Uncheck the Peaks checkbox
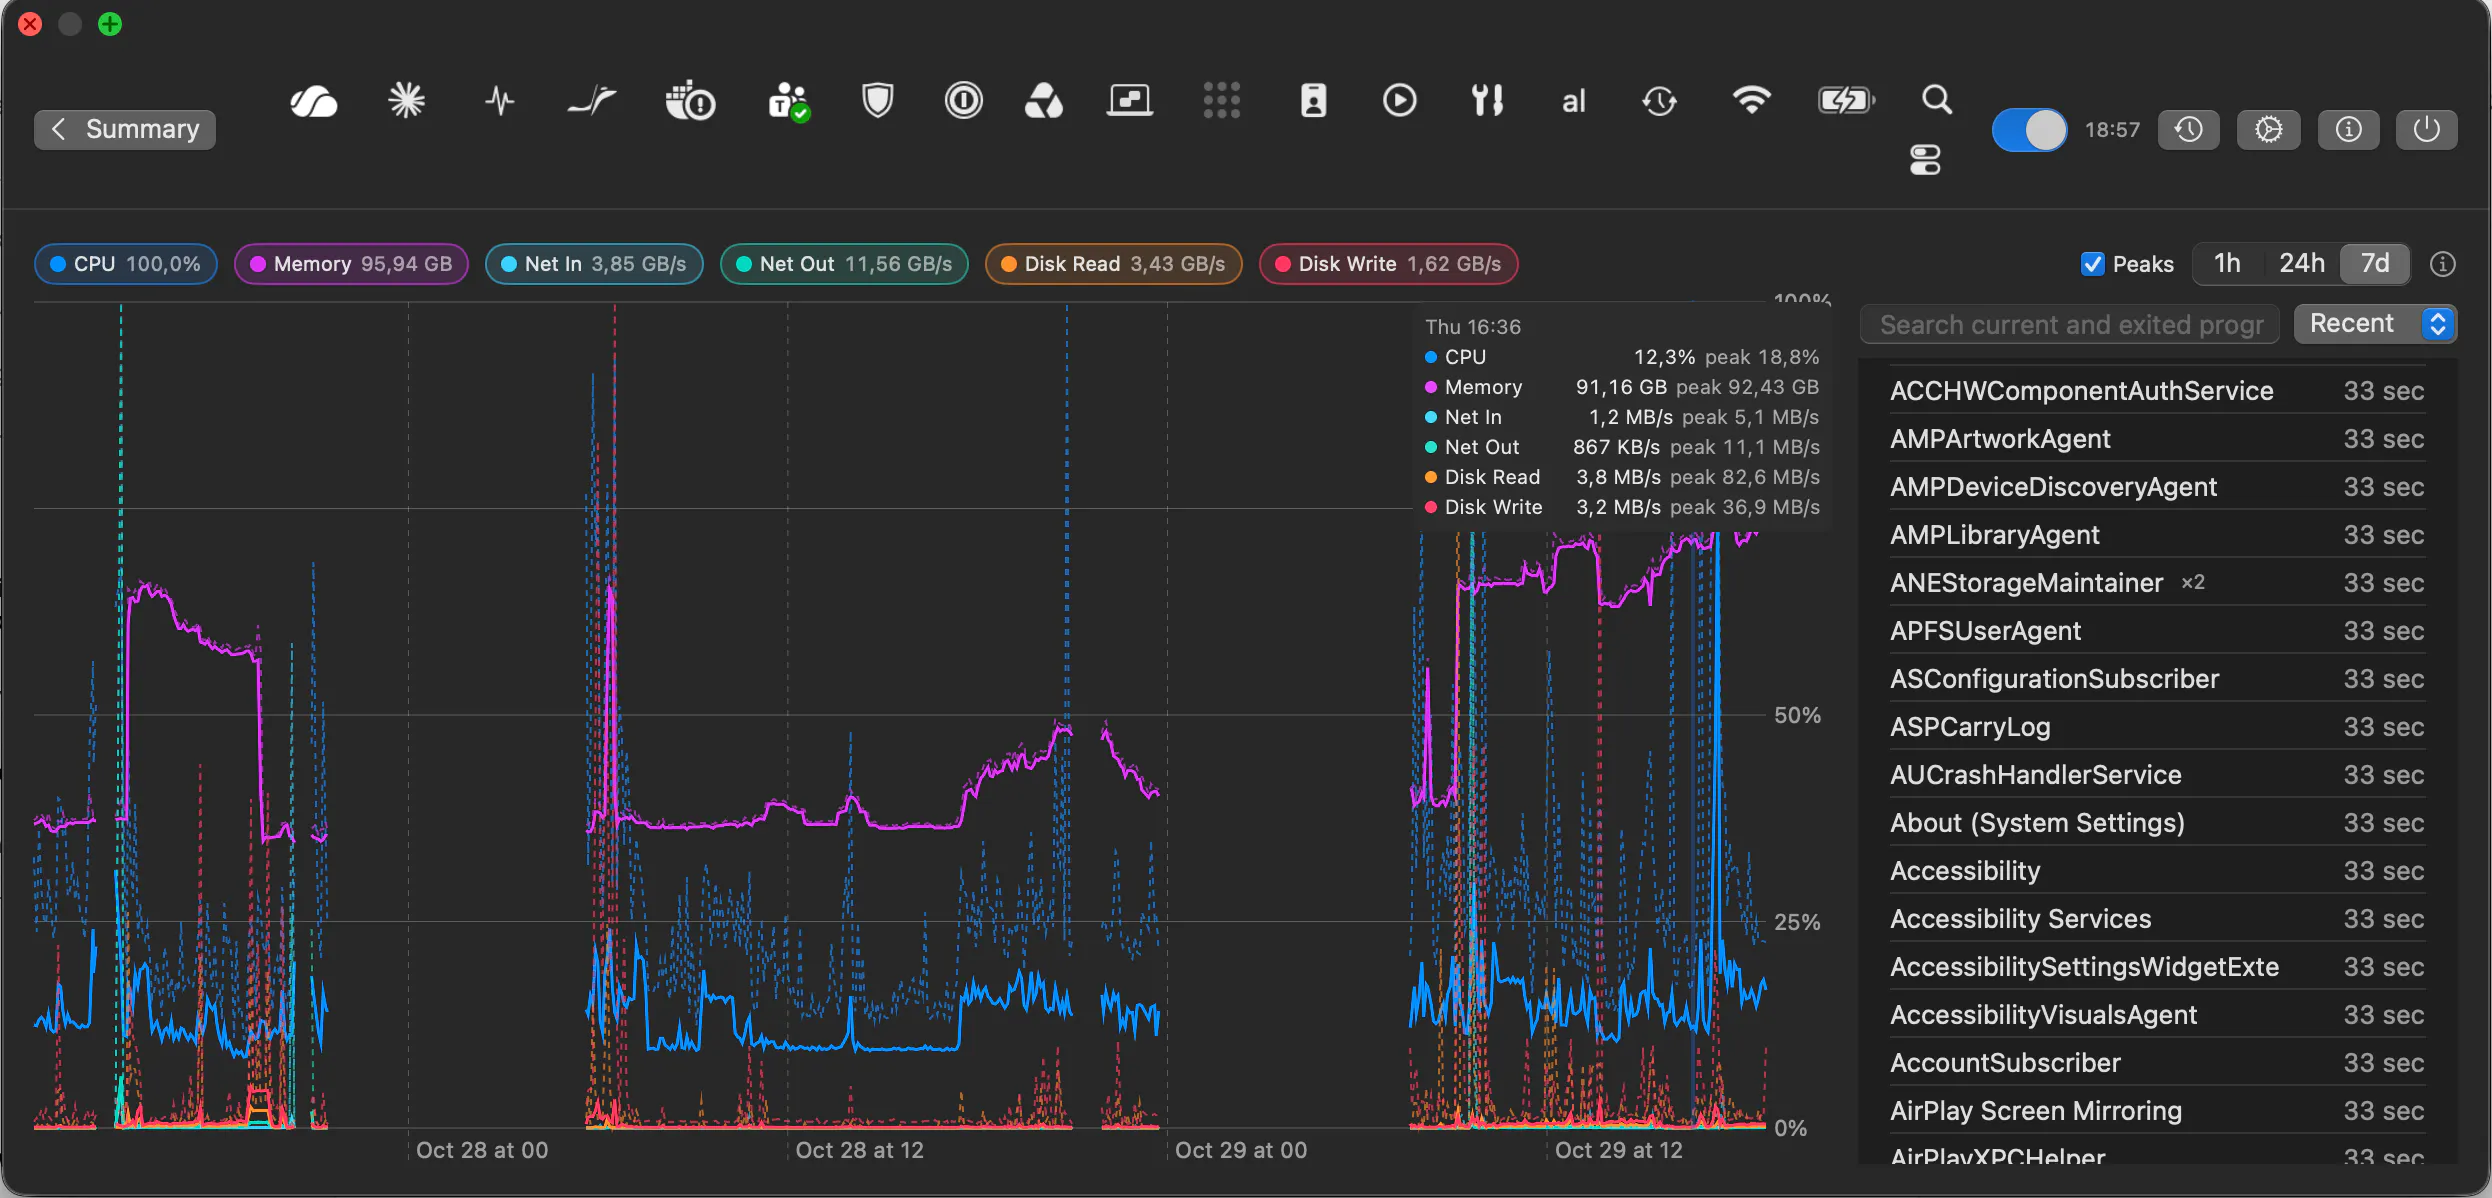Viewport: 2492px width, 1198px height. tap(2092, 264)
